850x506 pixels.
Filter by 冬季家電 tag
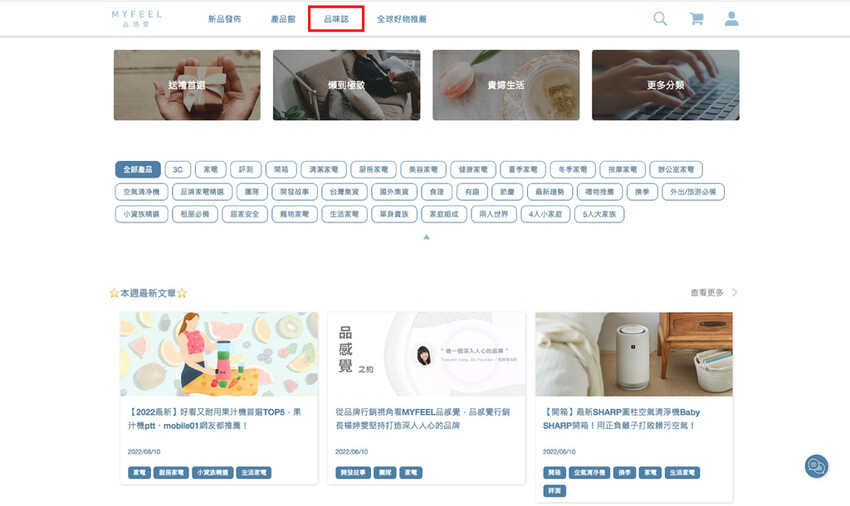[x=573, y=169]
